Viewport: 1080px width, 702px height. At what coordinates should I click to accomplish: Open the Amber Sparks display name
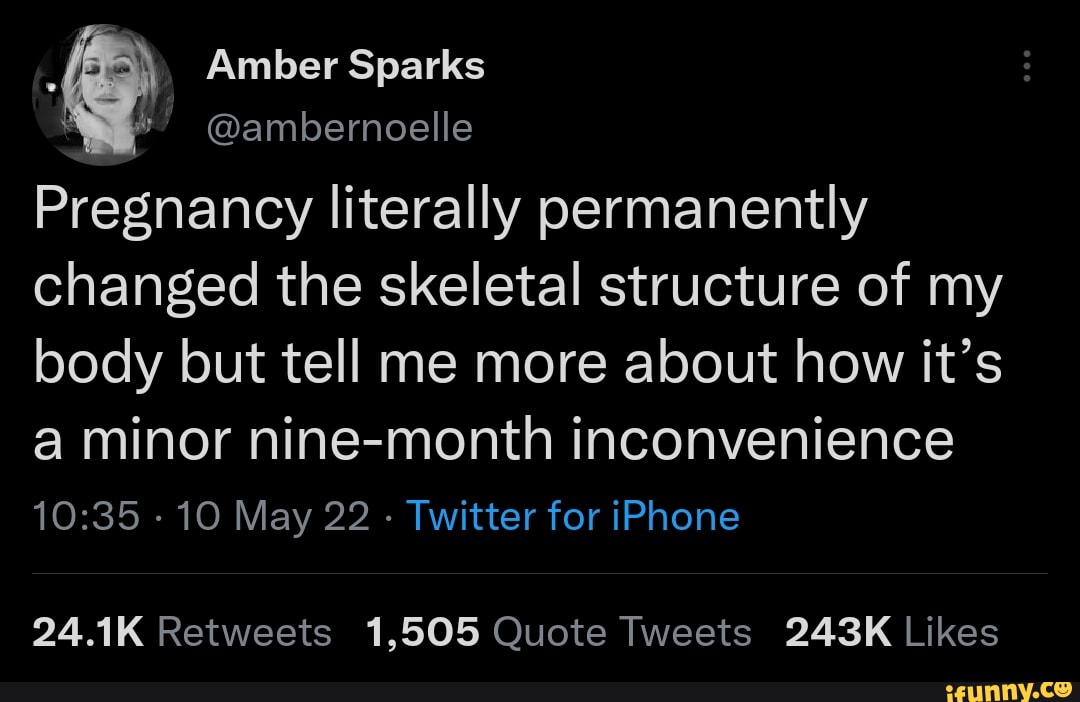pos(345,66)
